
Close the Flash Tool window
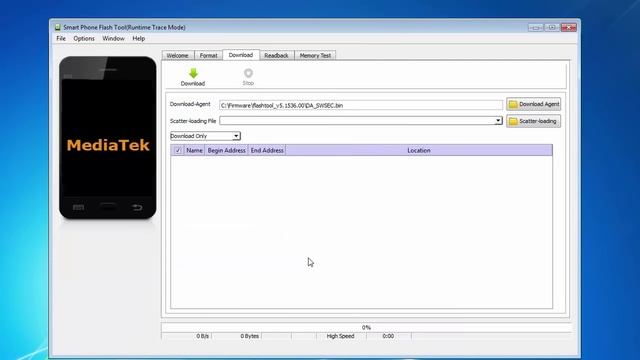pyautogui.click(x=569, y=27)
